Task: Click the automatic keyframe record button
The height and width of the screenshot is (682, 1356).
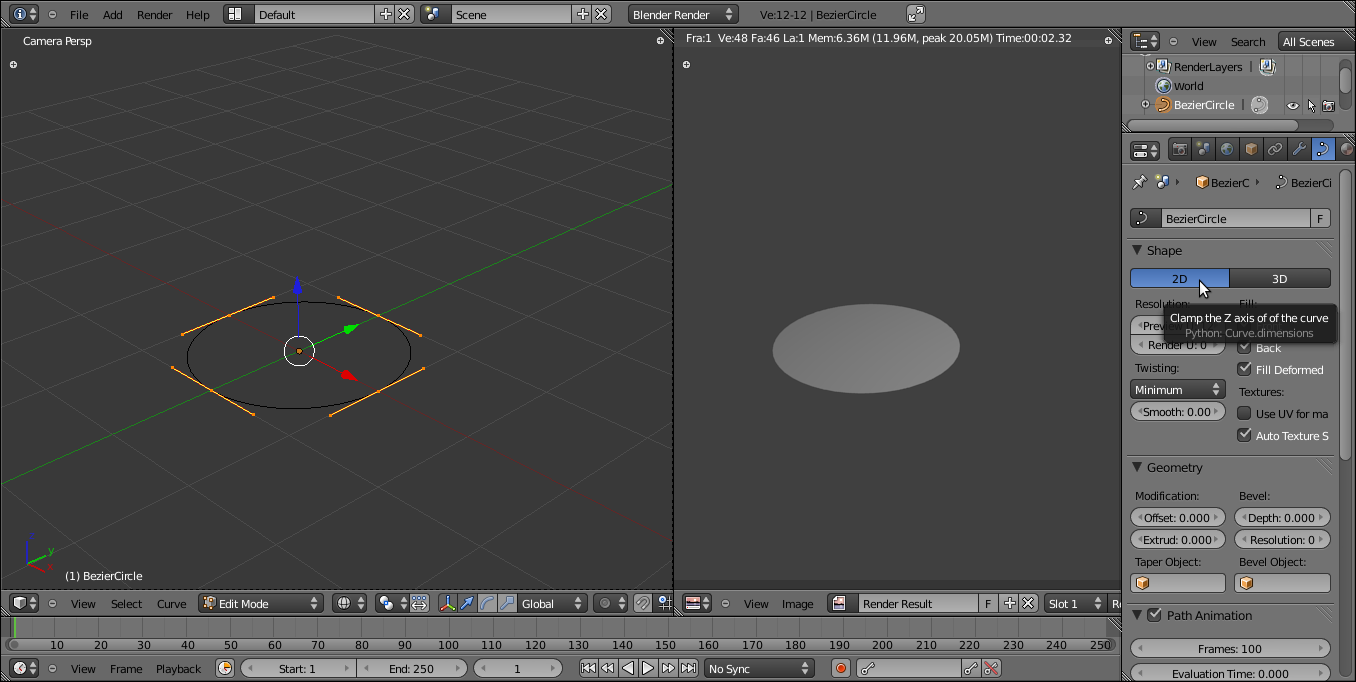Action: point(841,668)
